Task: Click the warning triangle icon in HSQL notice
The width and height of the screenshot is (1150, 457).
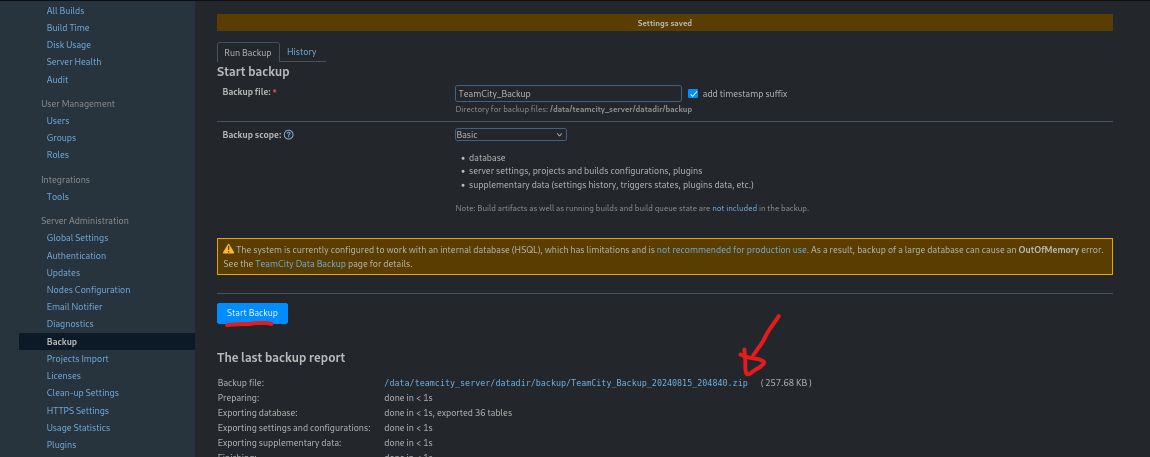Action: click(x=229, y=249)
